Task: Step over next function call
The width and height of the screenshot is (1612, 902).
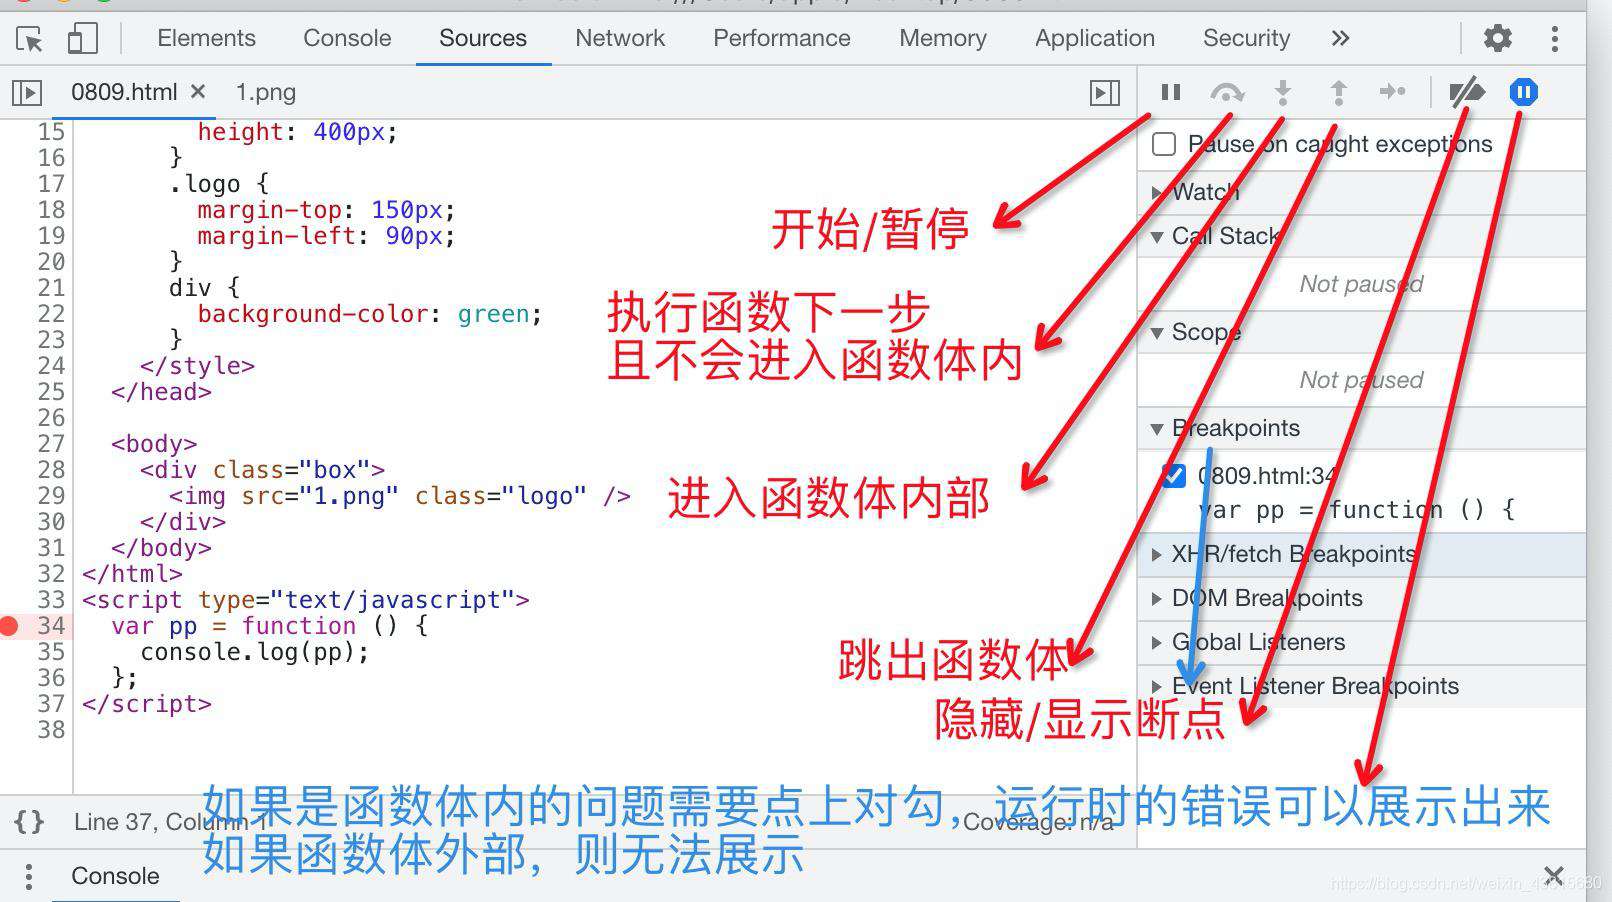Action: tap(1227, 92)
